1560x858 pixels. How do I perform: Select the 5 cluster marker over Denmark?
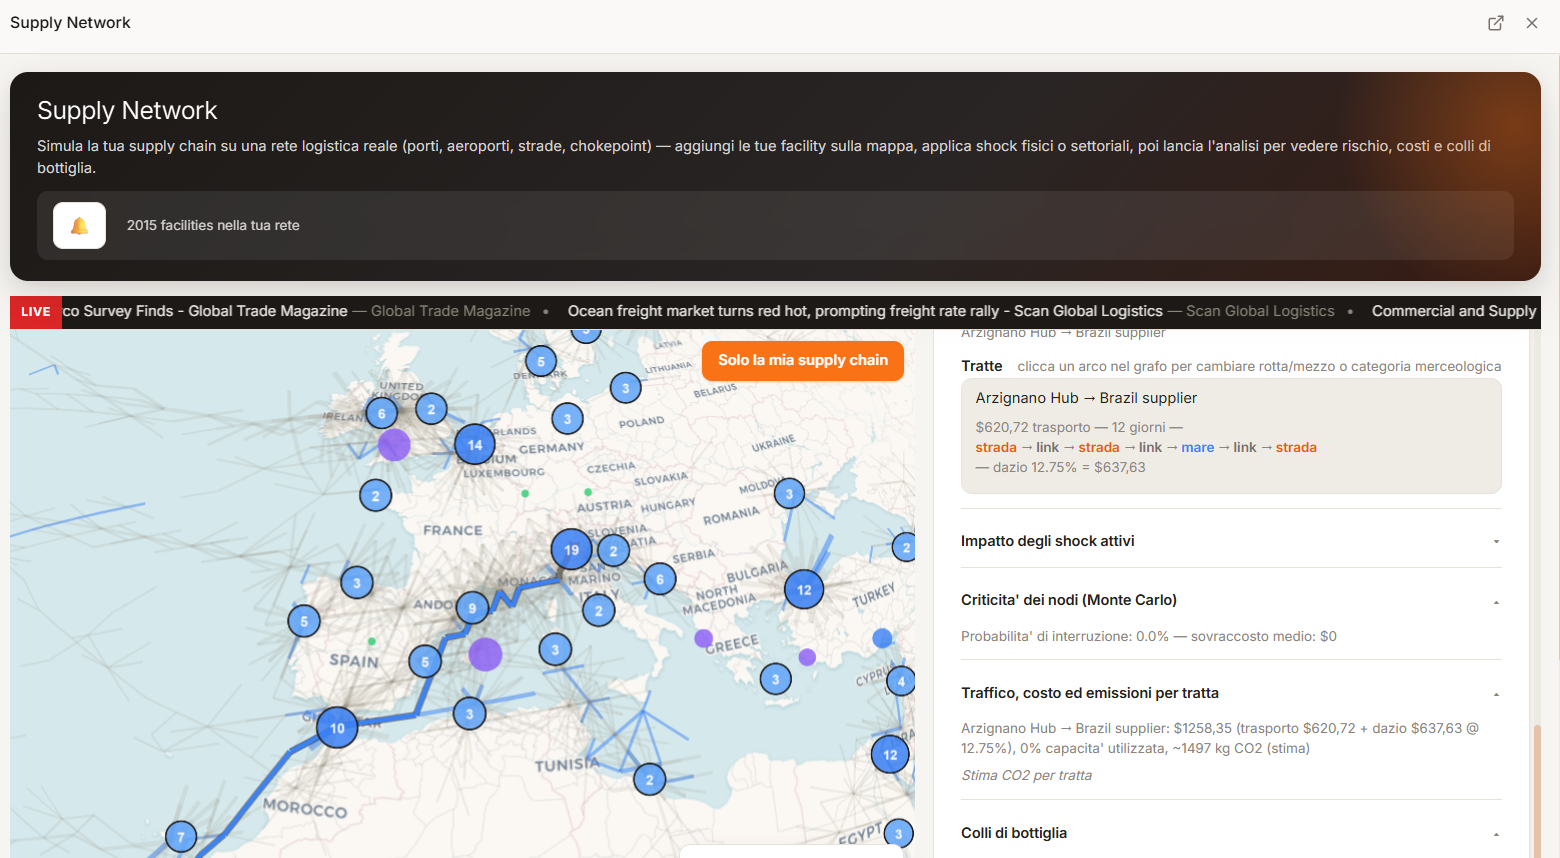coord(541,362)
